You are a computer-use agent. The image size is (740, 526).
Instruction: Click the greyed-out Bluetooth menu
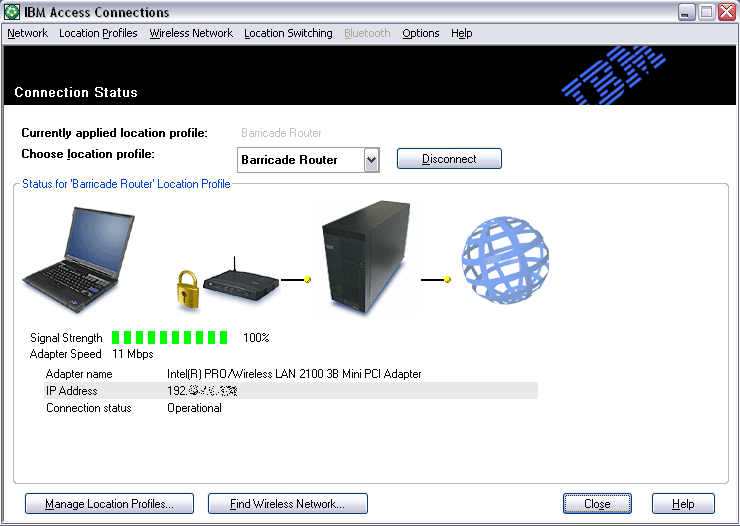tap(367, 33)
